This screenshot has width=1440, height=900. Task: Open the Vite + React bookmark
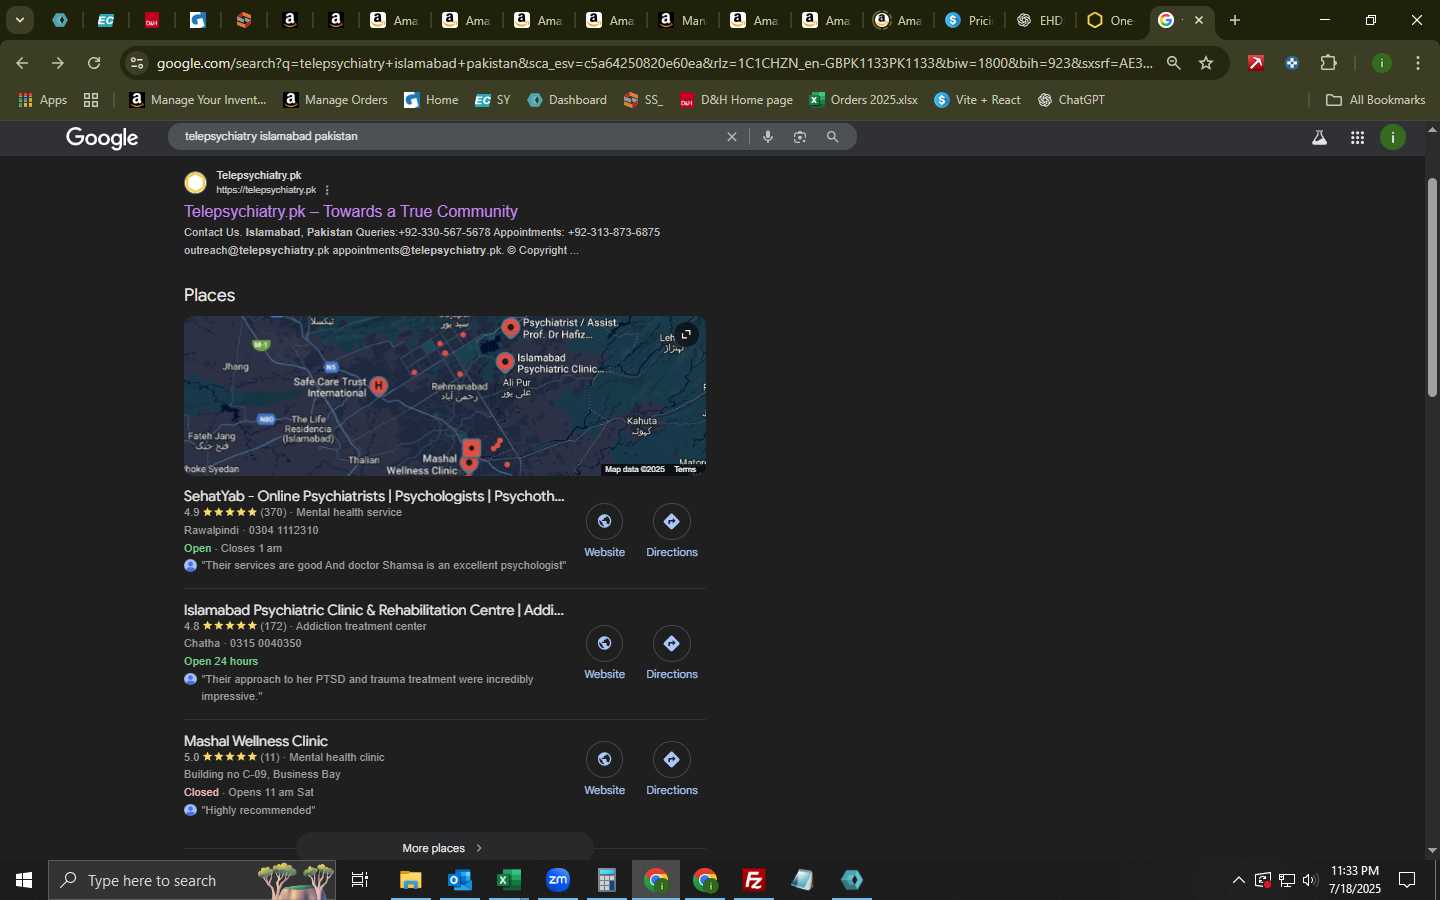[x=977, y=100]
